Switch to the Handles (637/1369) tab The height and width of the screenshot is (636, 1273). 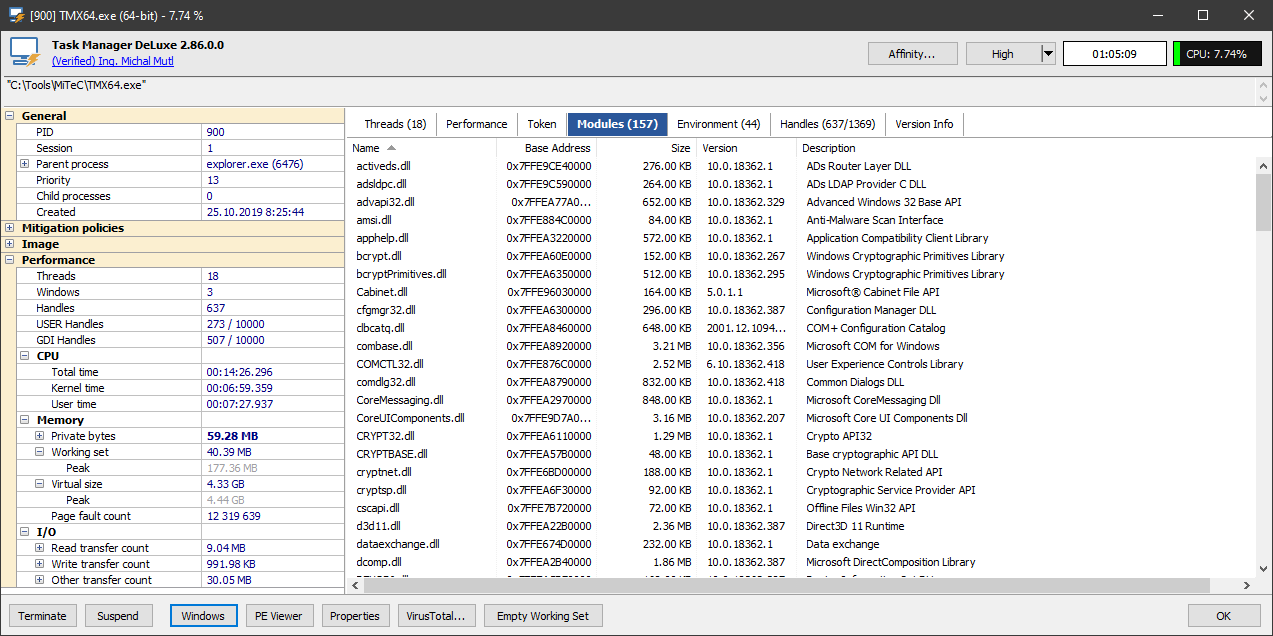tap(828, 124)
